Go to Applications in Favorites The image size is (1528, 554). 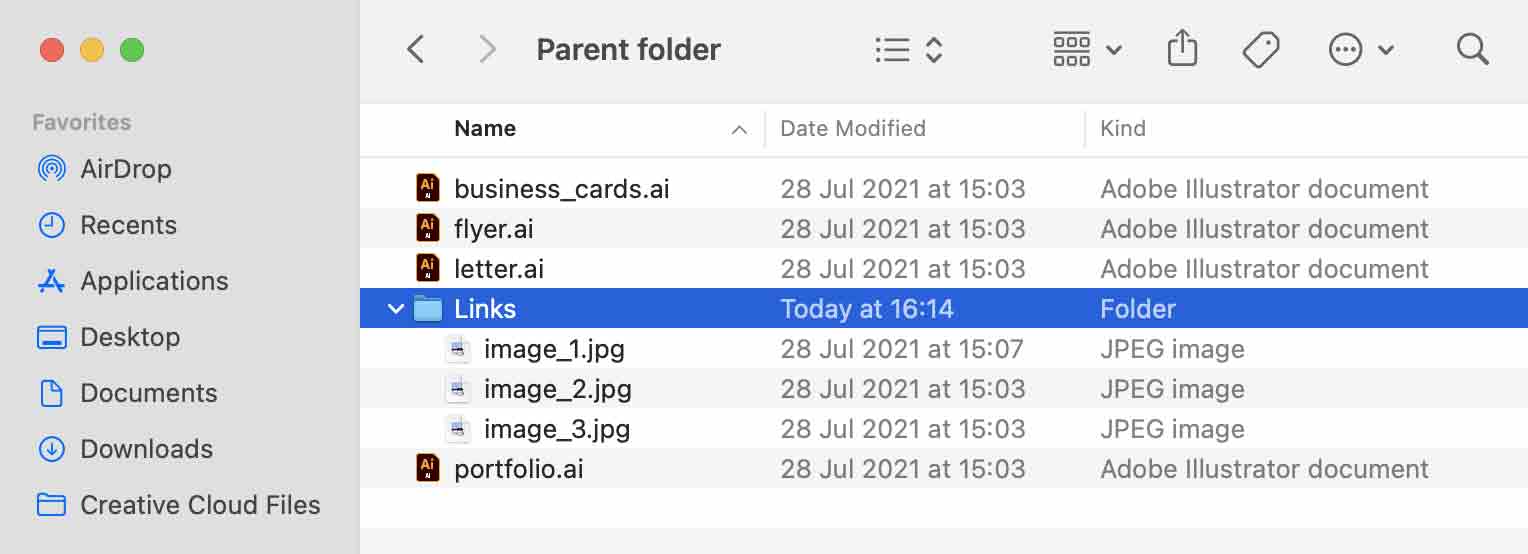154,281
